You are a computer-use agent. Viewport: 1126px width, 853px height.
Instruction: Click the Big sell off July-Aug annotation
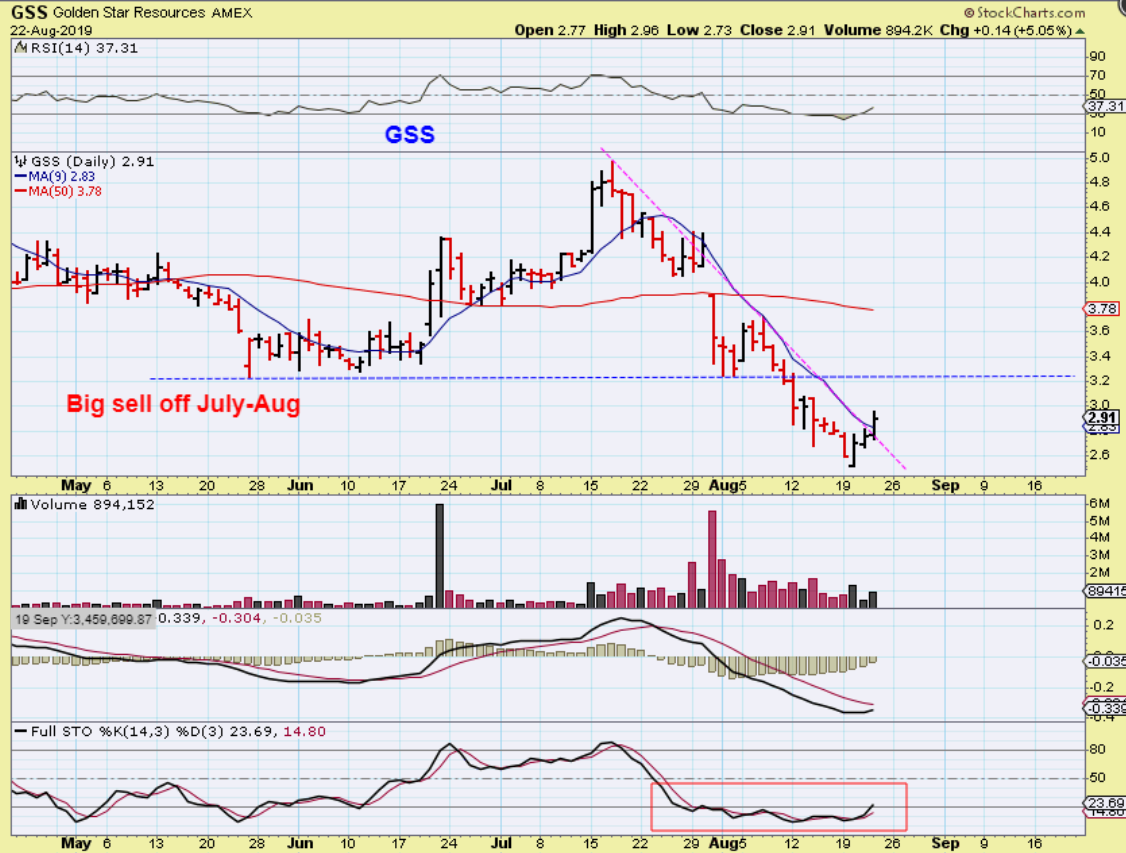(x=183, y=404)
